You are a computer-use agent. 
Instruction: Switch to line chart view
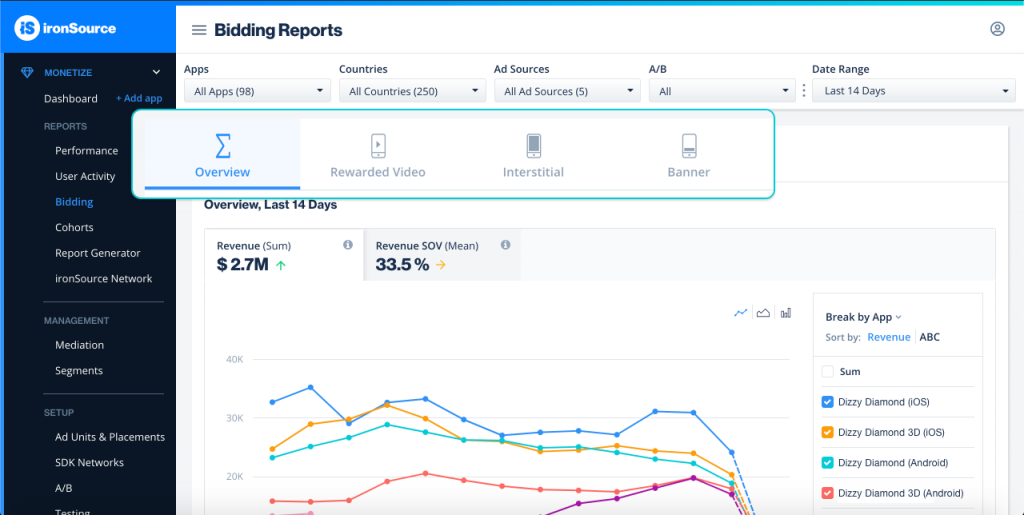click(x=741, y=313)
